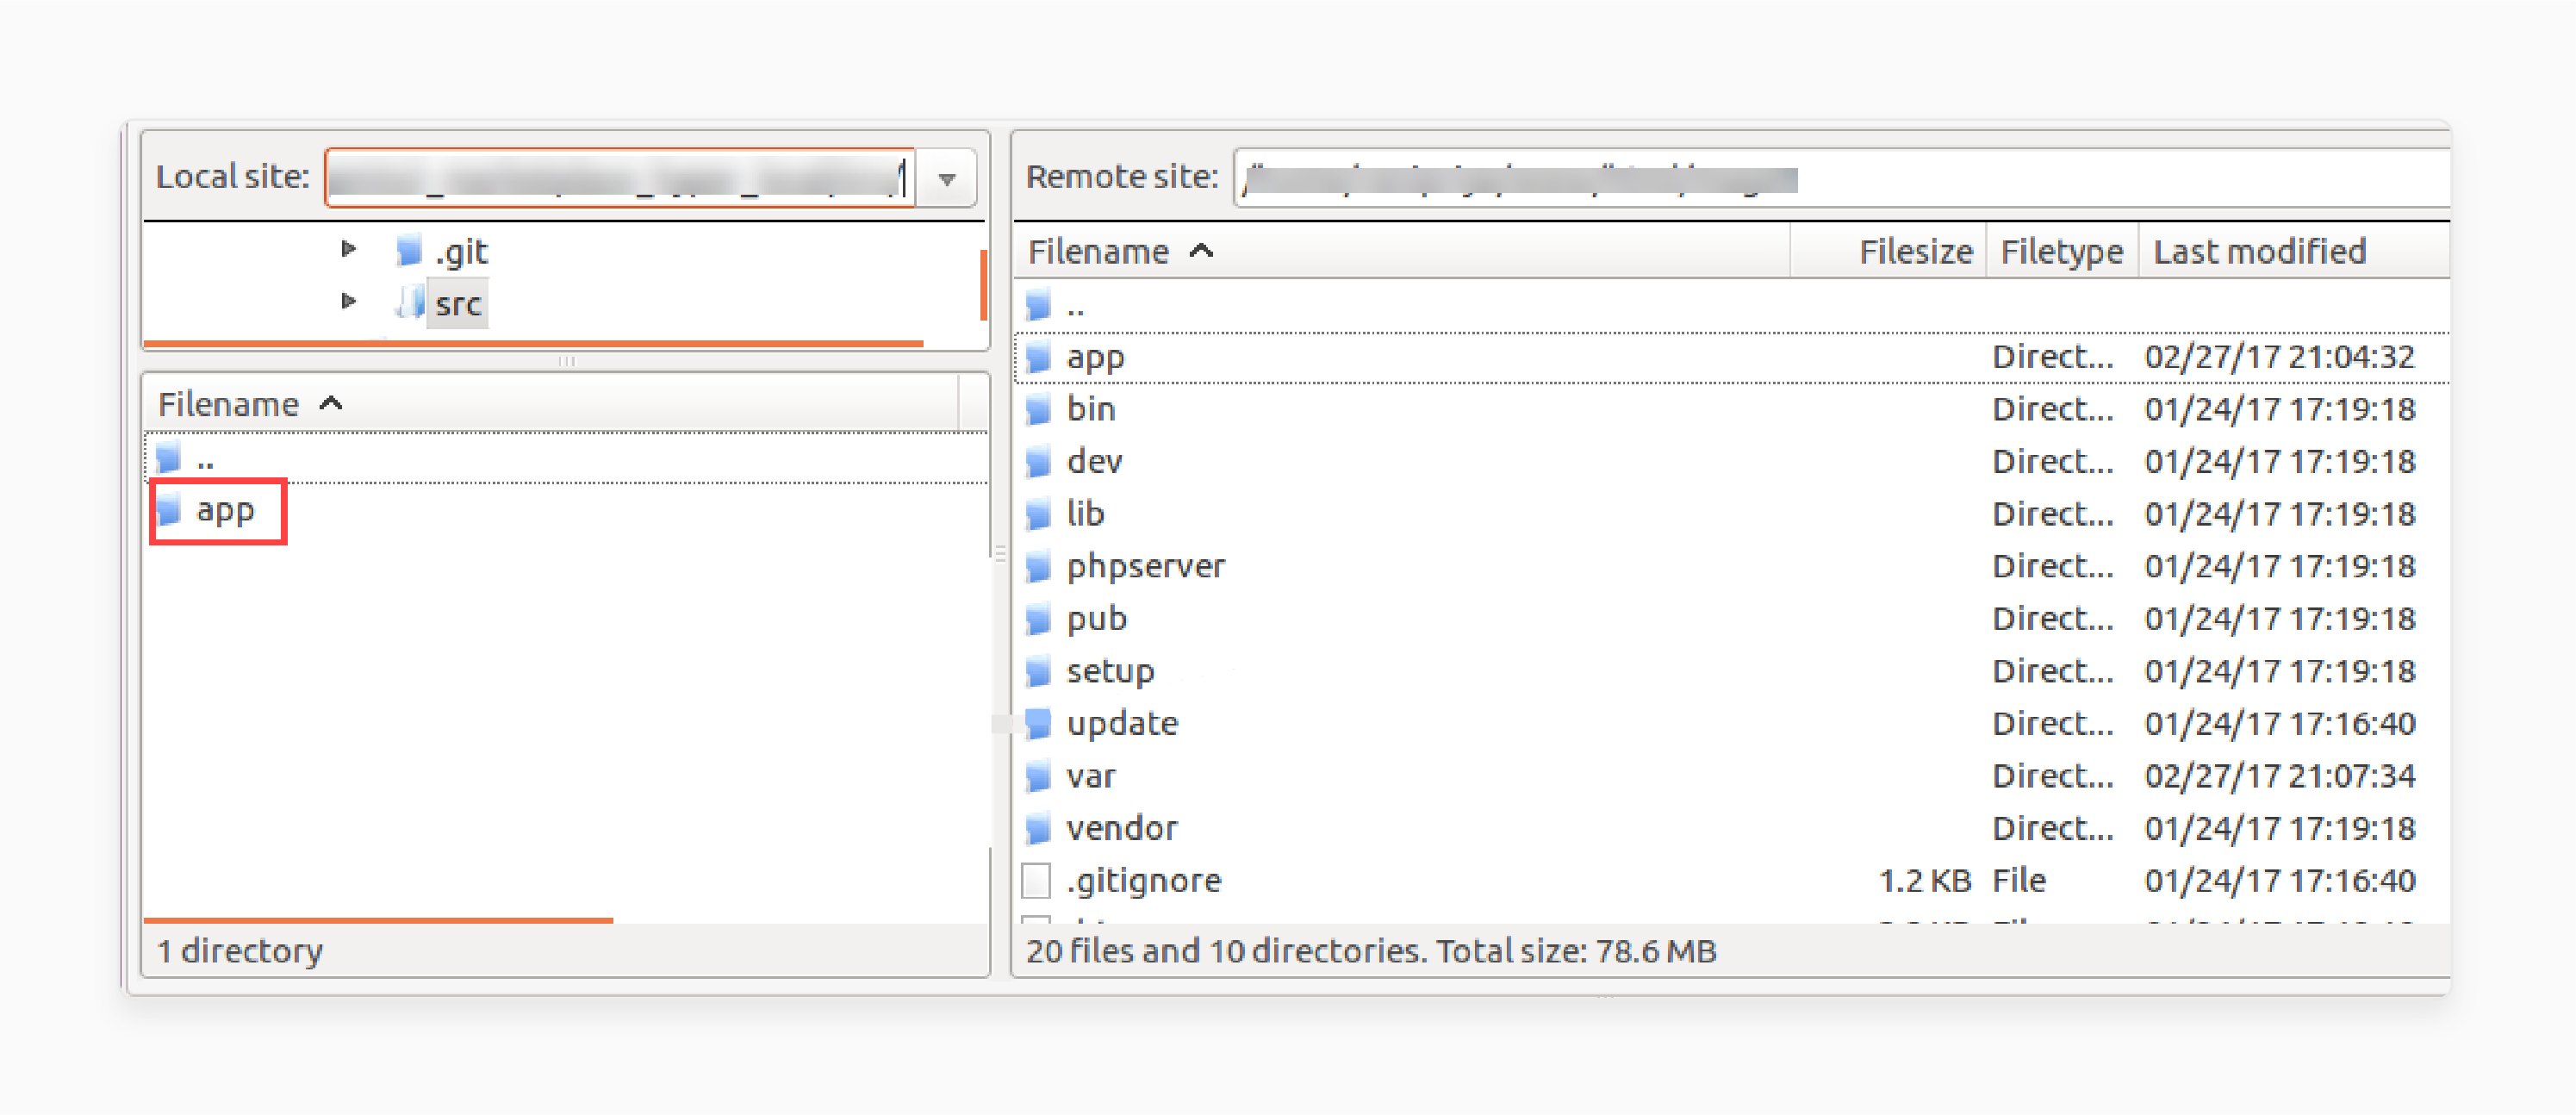Sort remote files by Last modified column
Screen dimensions: 2576x1115
click(2295, 252)
